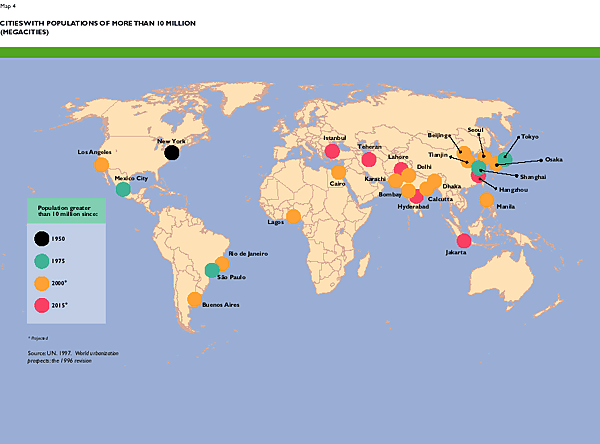Select the orange Los Angeles marker

point(101,166)
